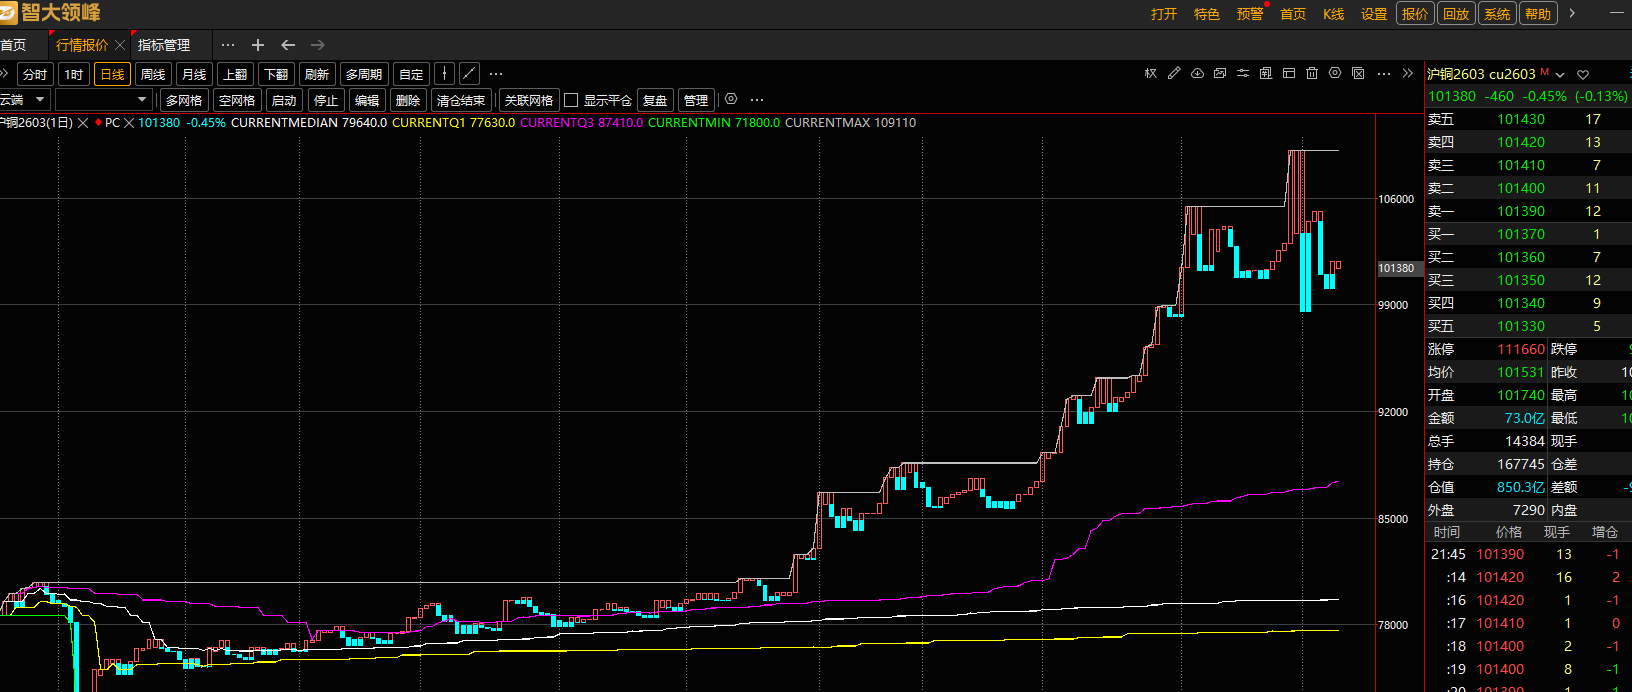Add 沪铜2603 to favorites with heart icon
1632x692 pixels.
pyautogui.click(x=1583, y=75)
